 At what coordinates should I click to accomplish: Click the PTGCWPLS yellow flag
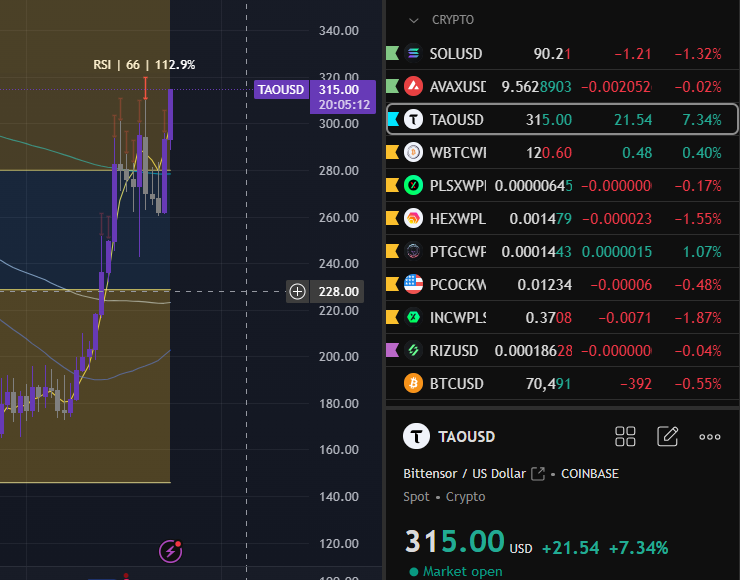(x=393, y=252)
